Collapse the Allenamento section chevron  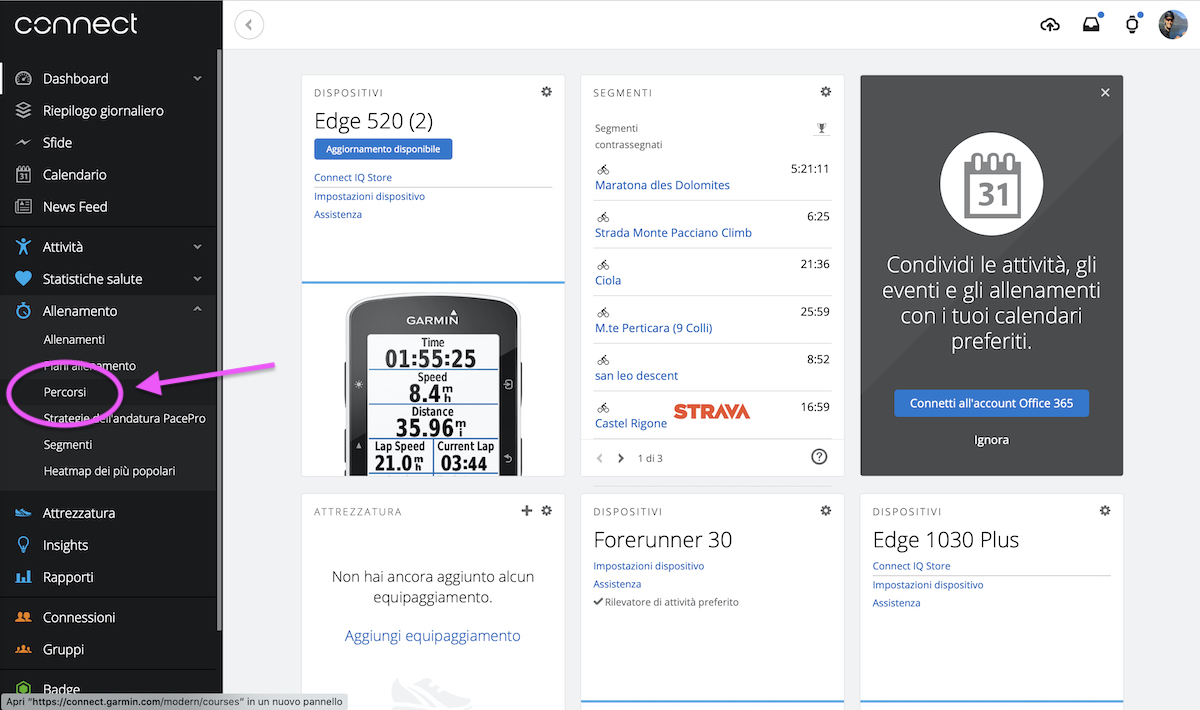pos(197,310)
